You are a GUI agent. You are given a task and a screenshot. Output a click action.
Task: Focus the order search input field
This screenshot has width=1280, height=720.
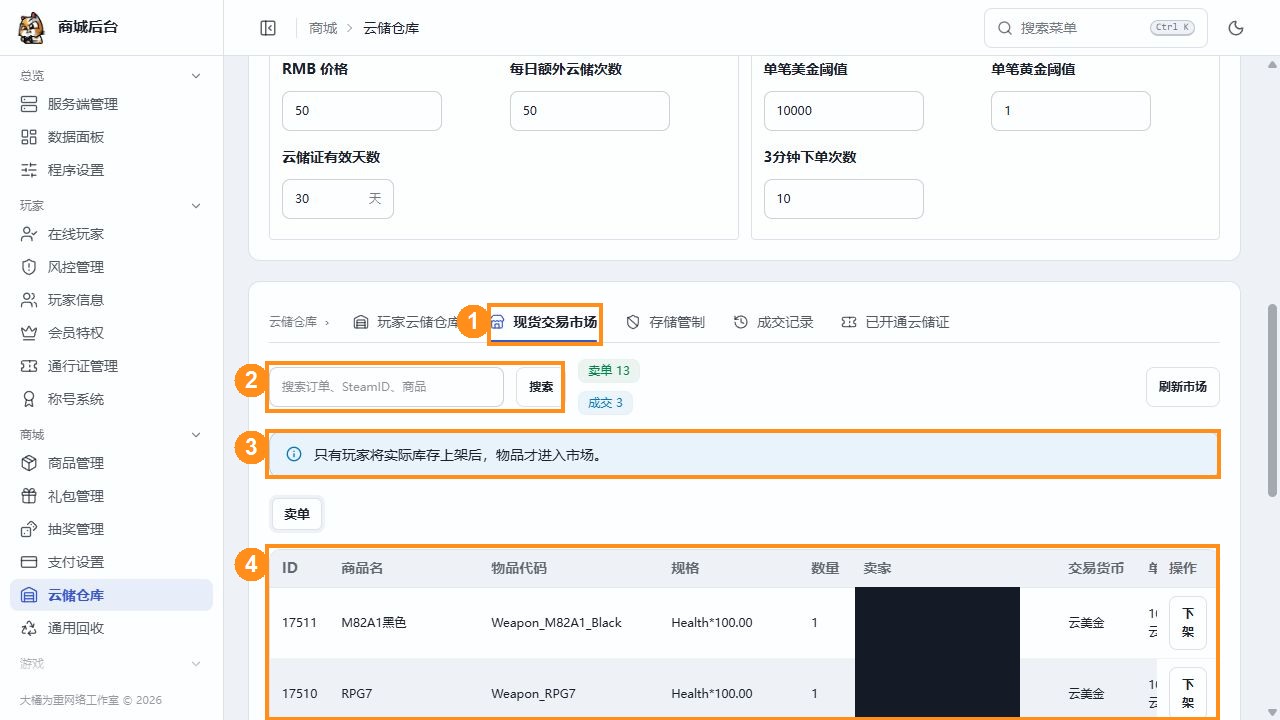pos(386,387)
